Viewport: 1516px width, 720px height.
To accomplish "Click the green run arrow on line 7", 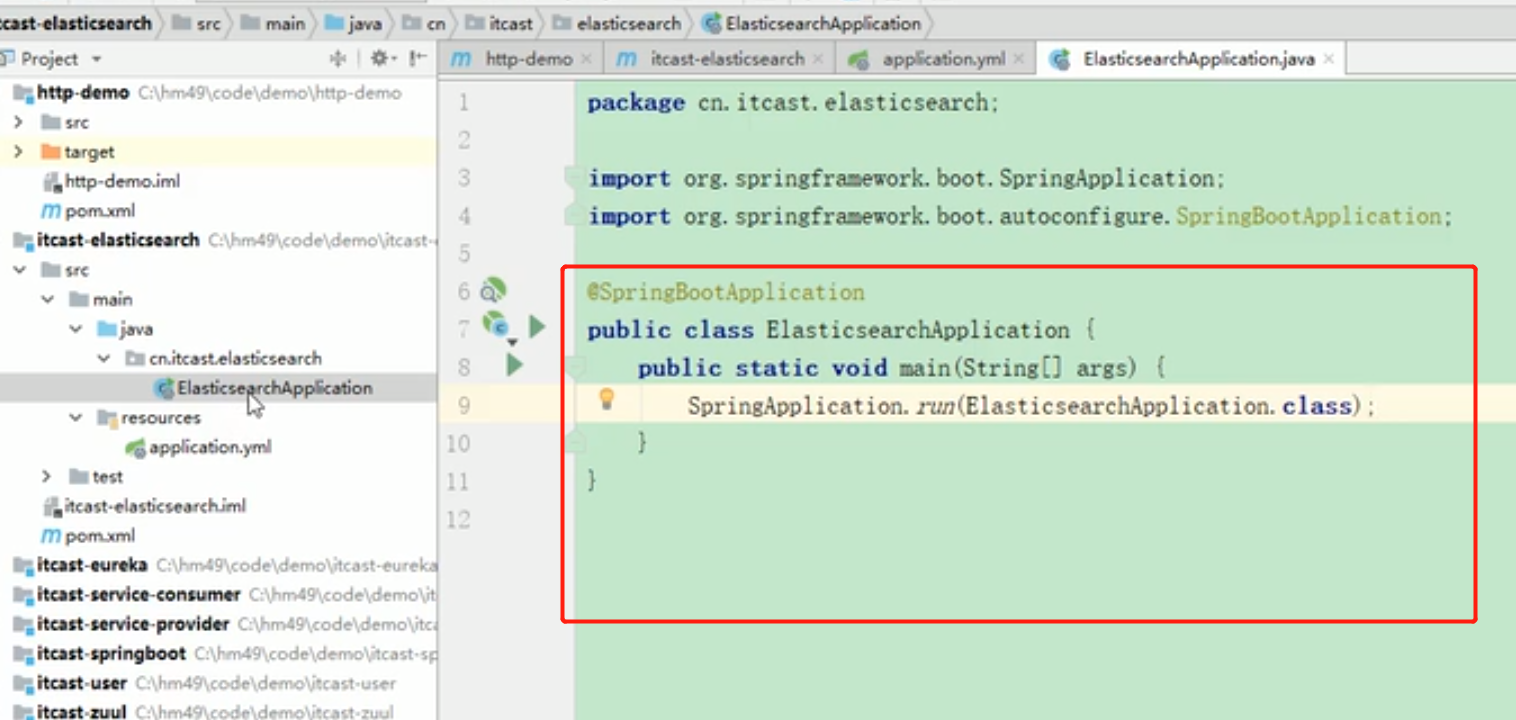I will pos(536,326).
